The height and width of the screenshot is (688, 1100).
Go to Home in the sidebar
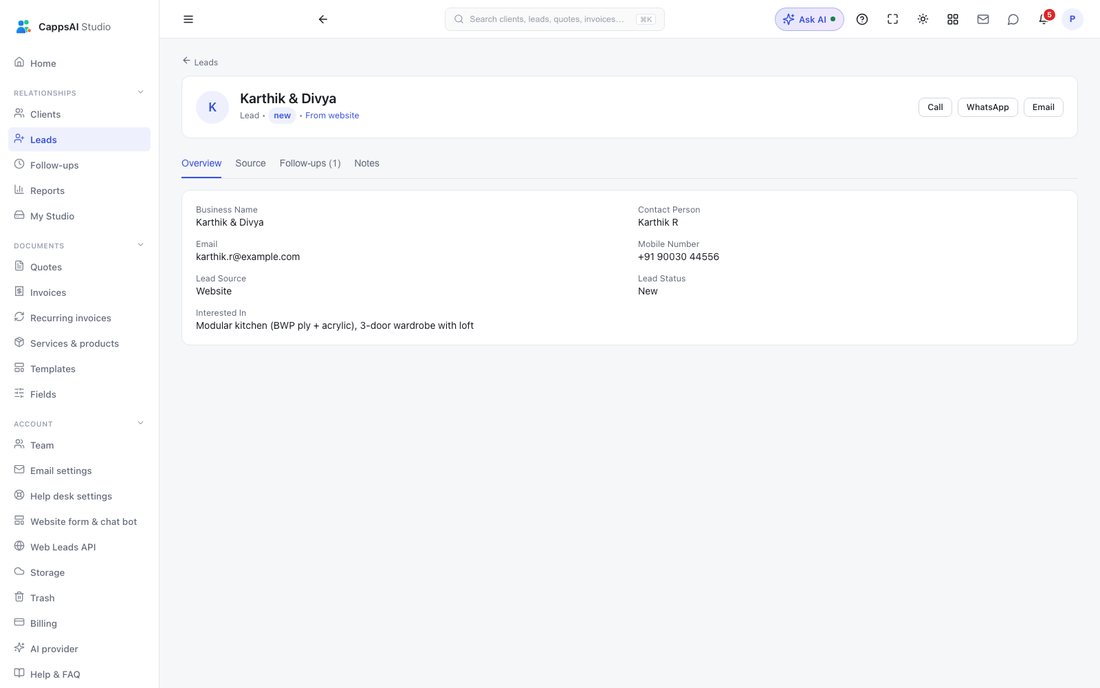click(x=79, y=63)
